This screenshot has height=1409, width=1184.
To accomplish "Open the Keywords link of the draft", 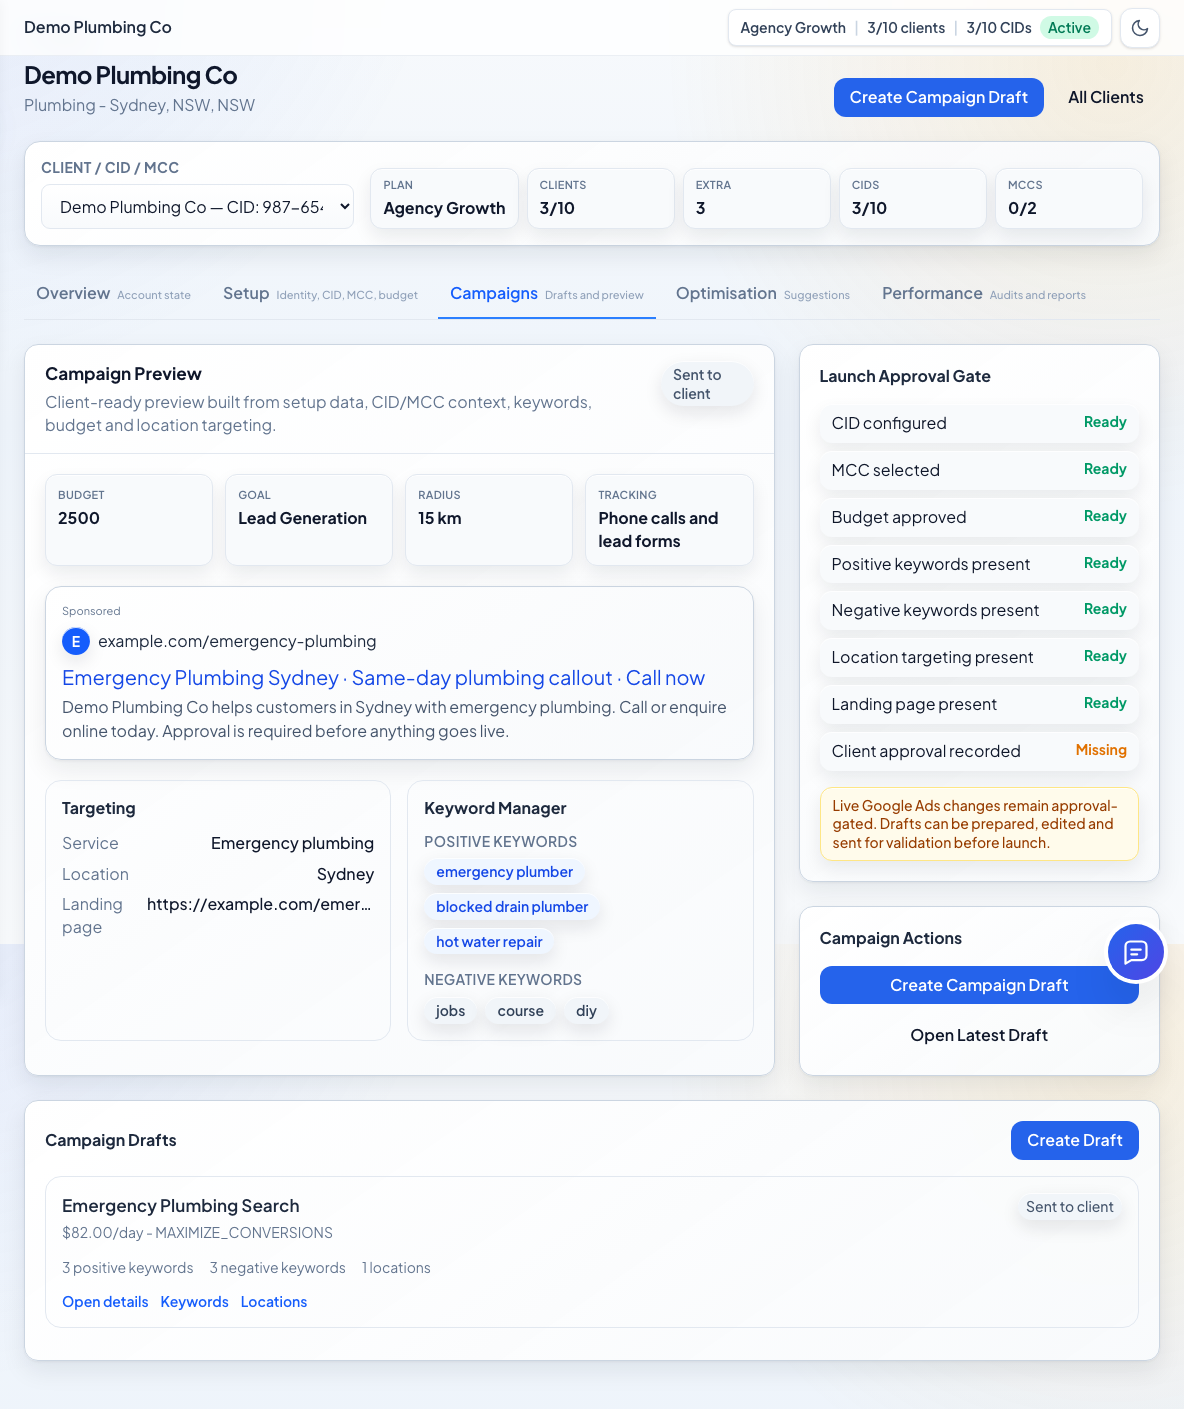I will tap(194, 1302).
